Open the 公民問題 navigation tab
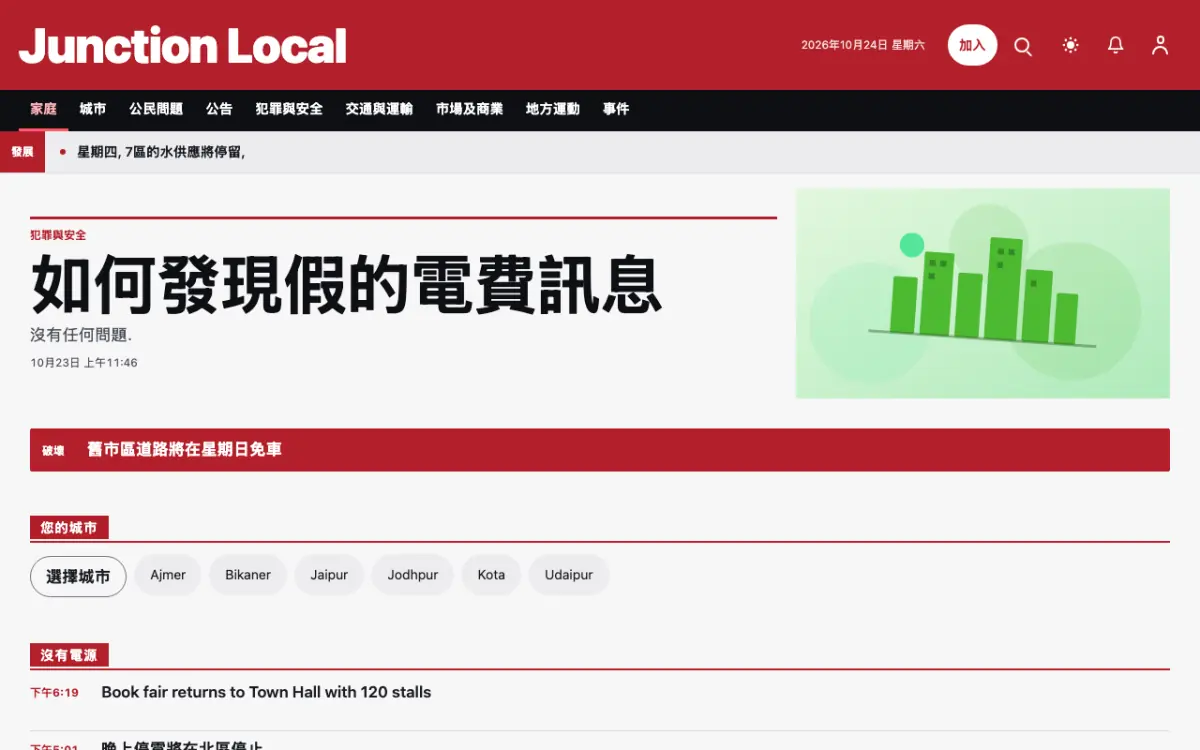The width and height of the screenshot is (1200, 750). click(x=156, y=109)
